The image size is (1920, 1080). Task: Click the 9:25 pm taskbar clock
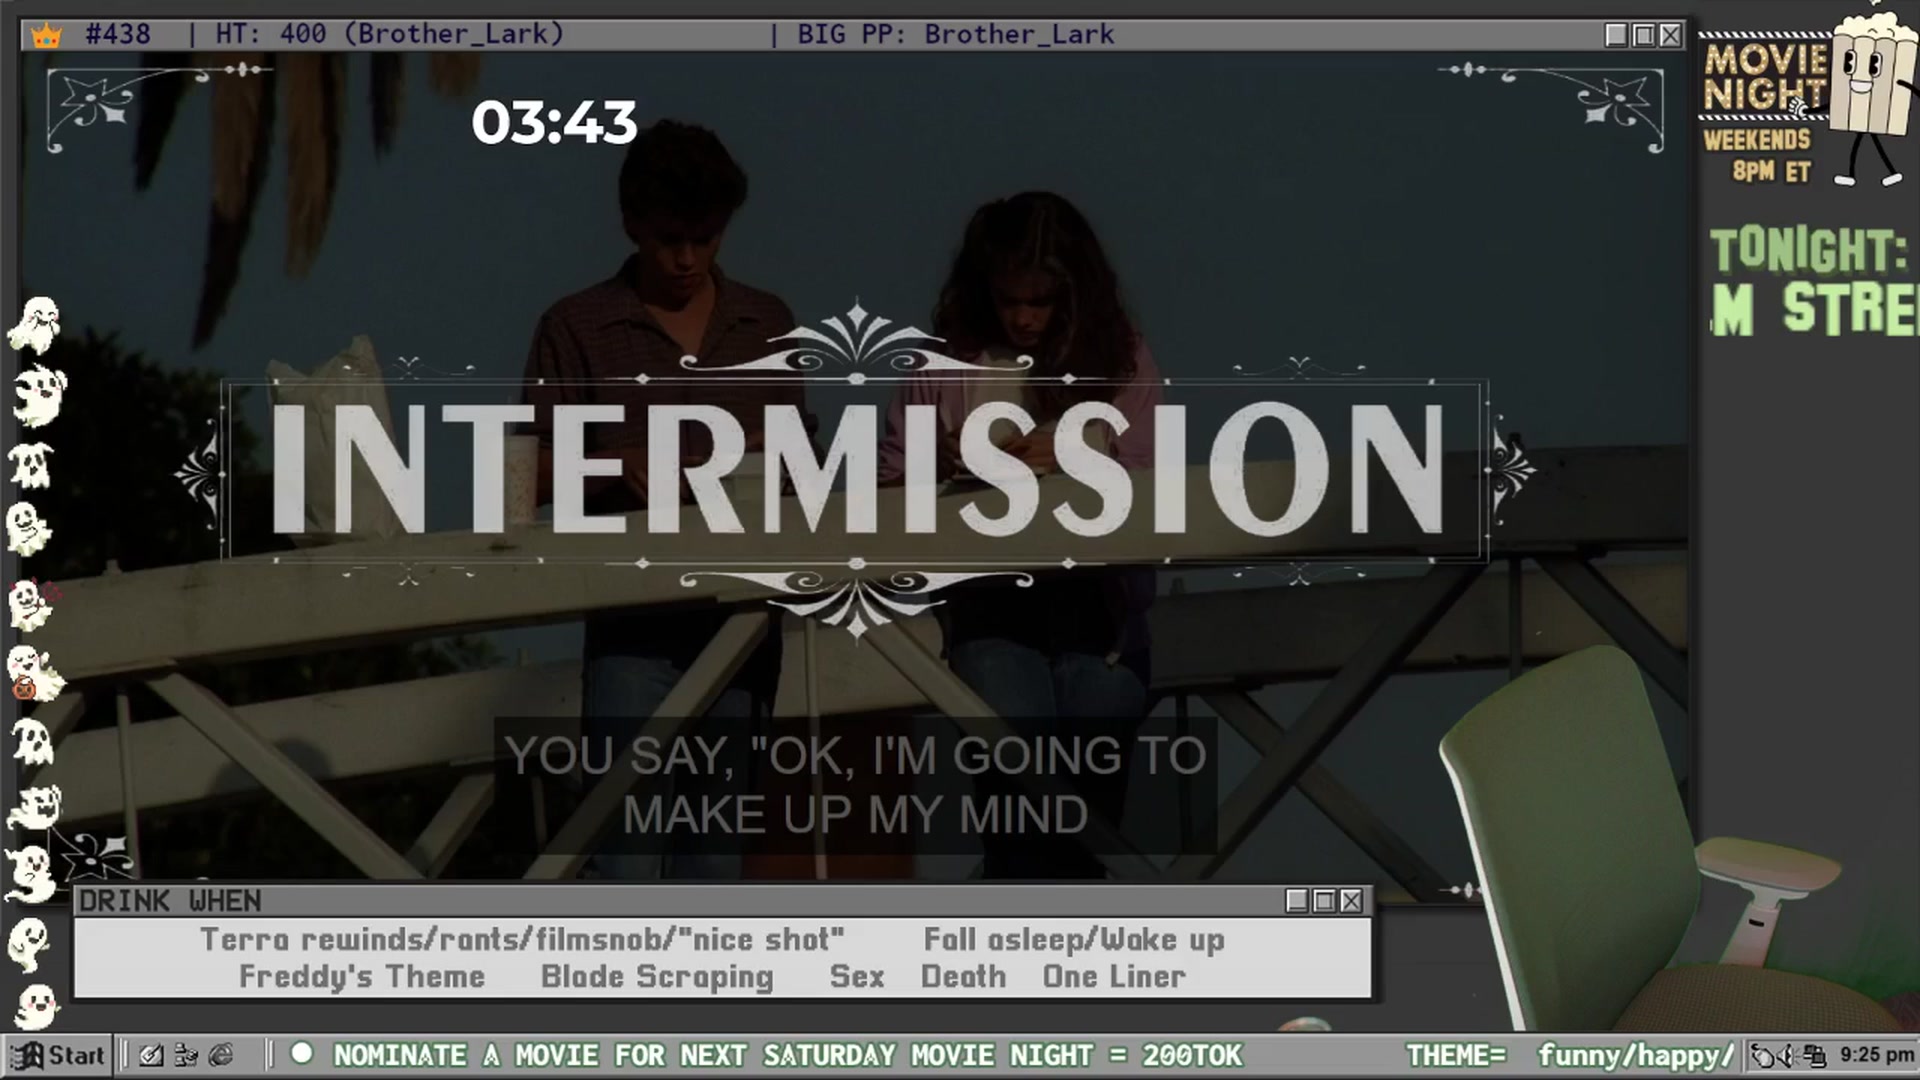click(1876, 1055)
